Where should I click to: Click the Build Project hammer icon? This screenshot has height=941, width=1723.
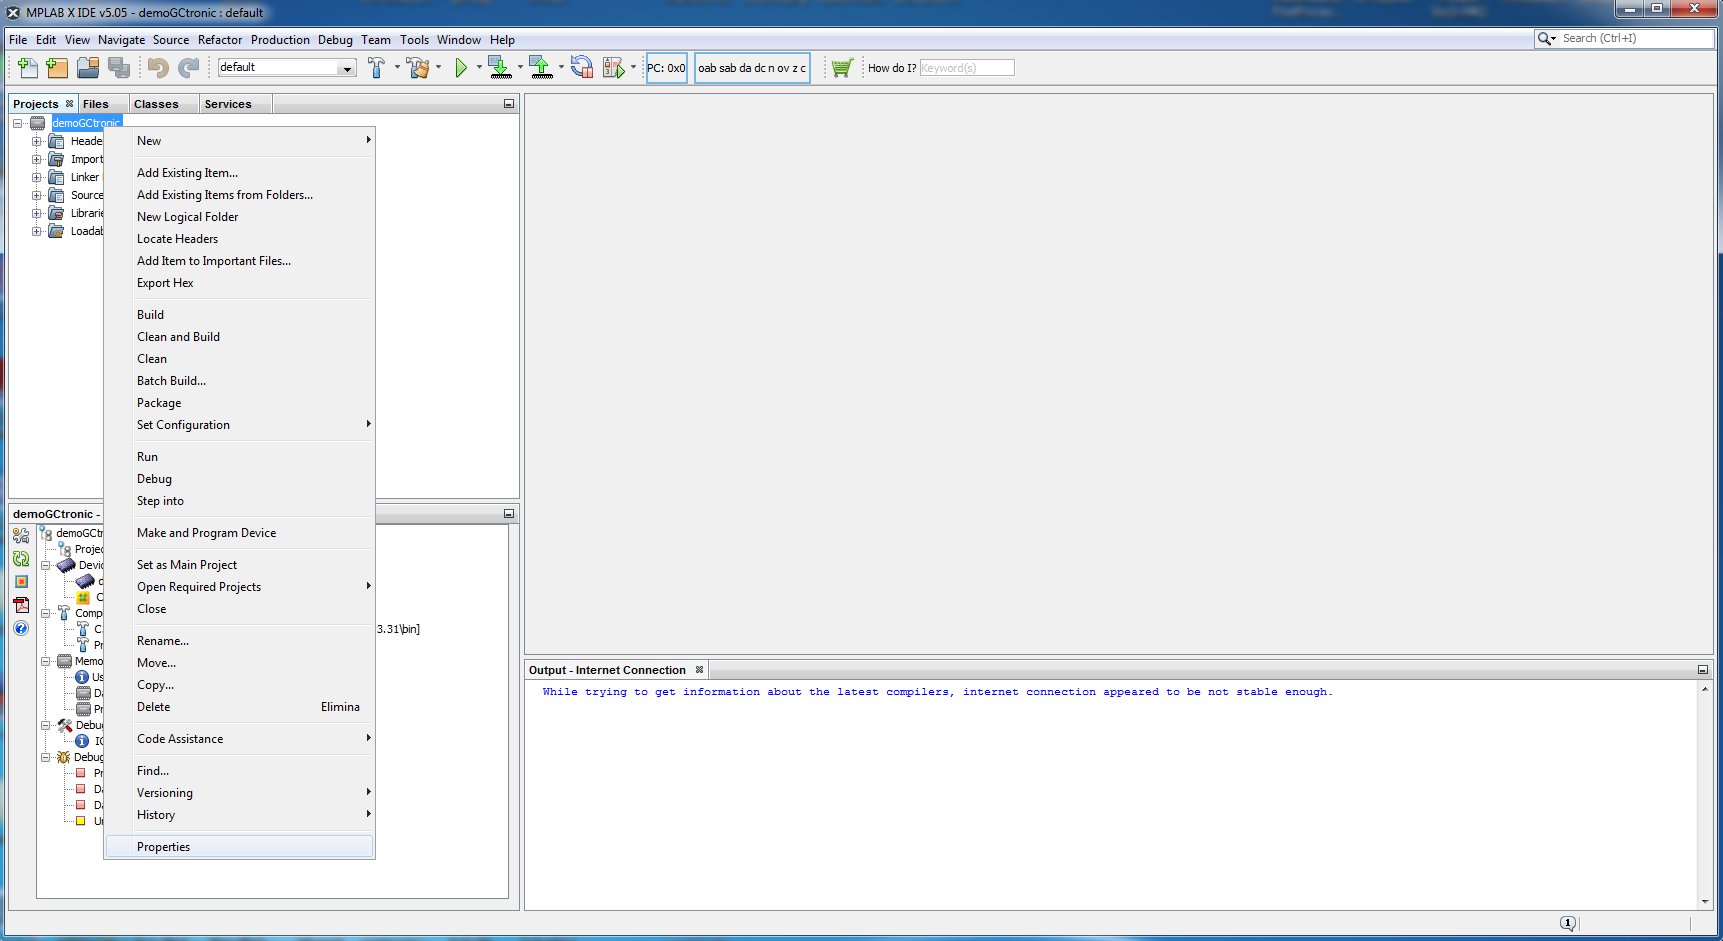point(376,68)
